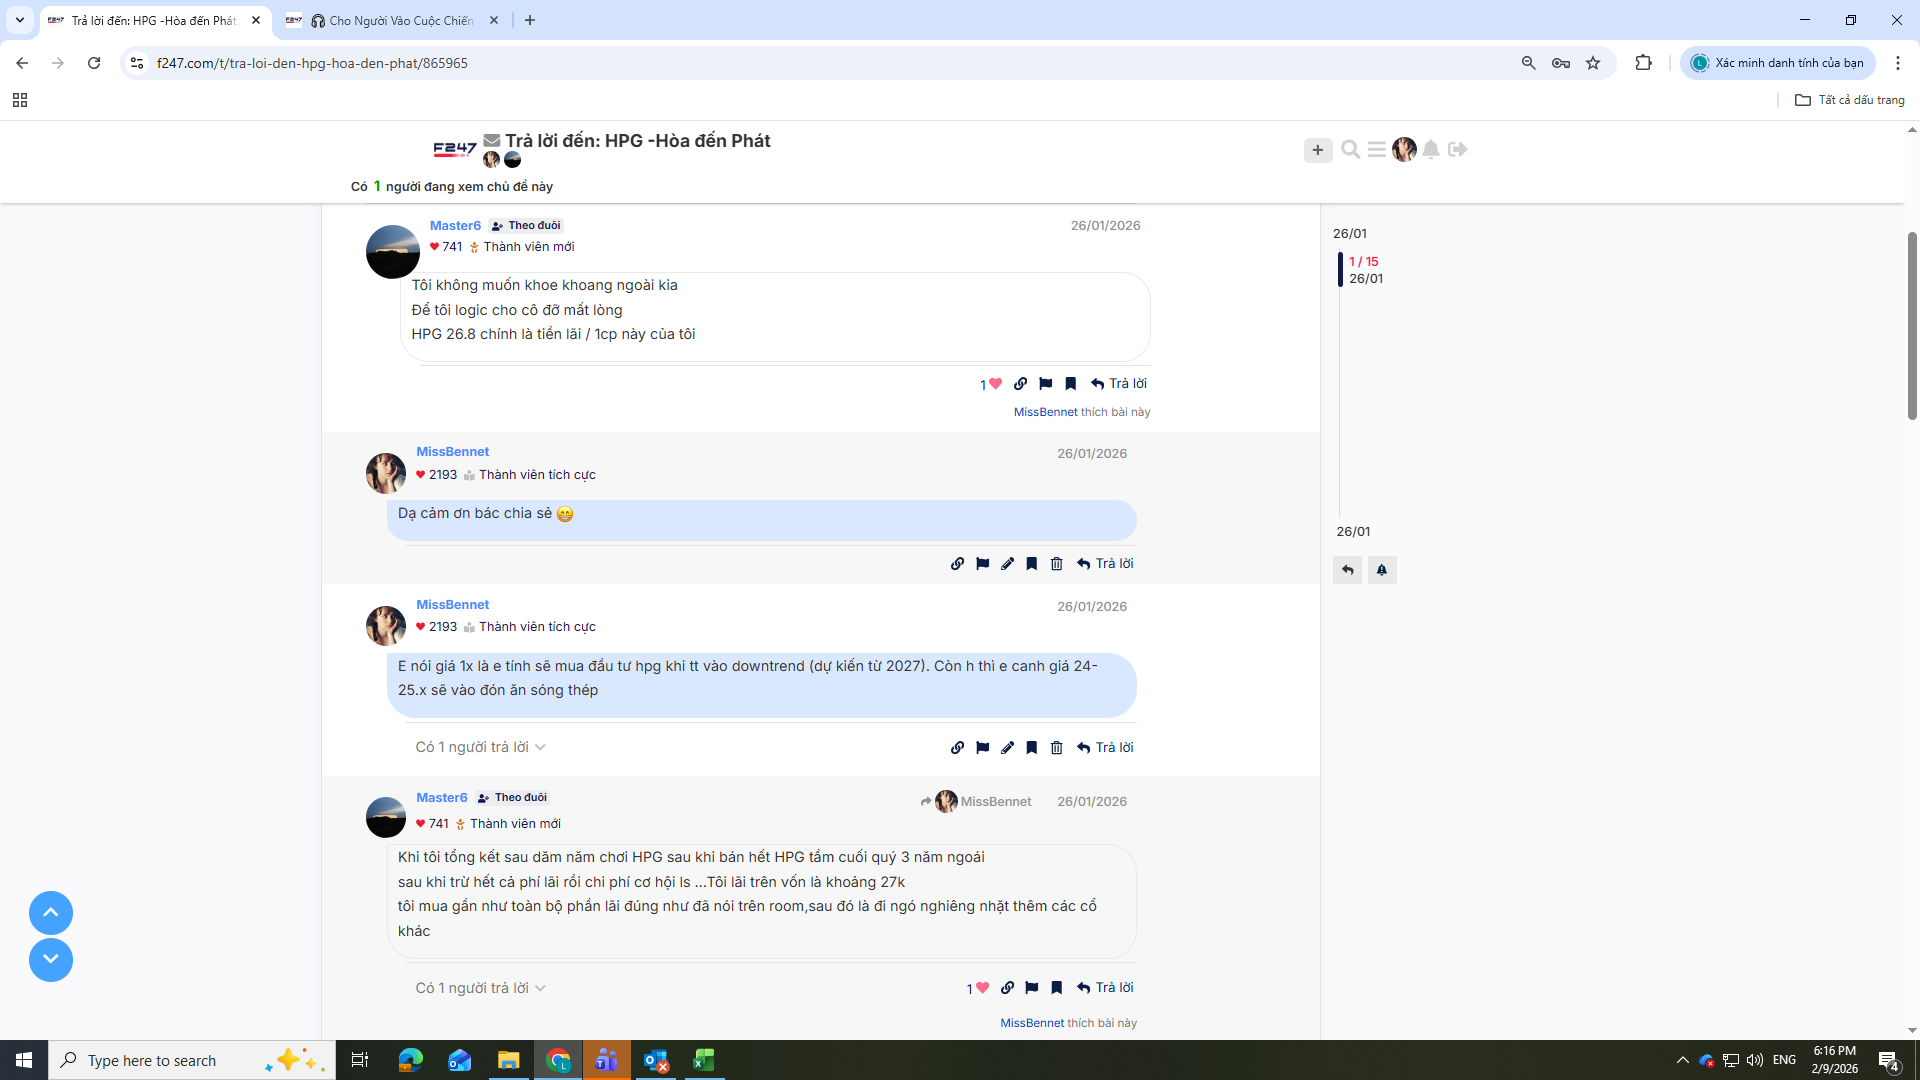Image resolution: width=1920 pixels, height=1080 pixels.
Task: Flag Master6's 'Khi tôi tổng kết' post
Action: (x=1031, y=988)
